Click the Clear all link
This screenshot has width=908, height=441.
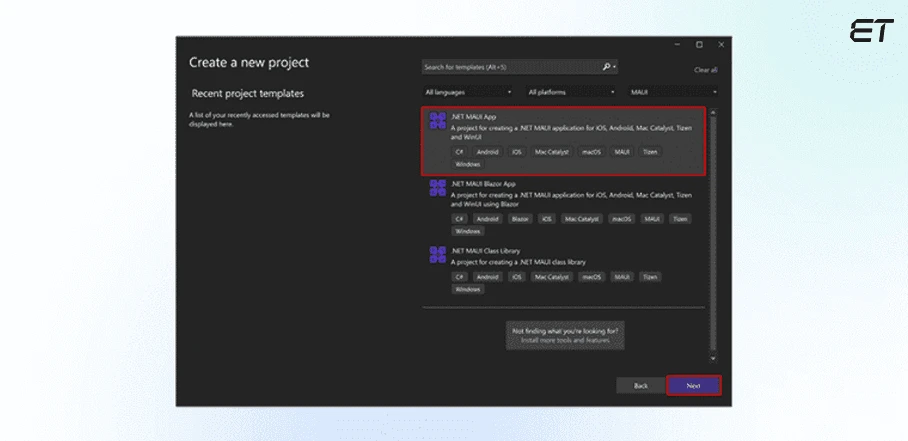point(705,70)
